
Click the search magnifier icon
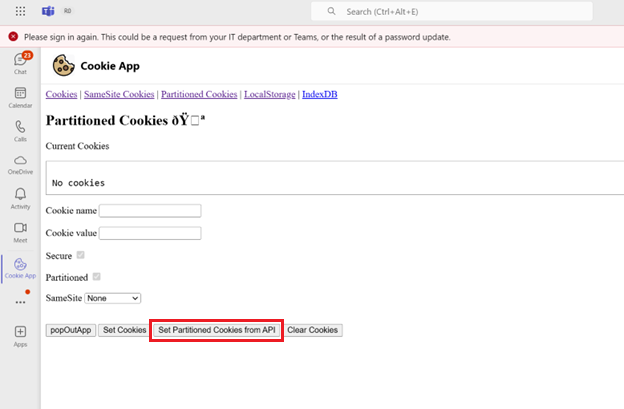tap(331, 11)
